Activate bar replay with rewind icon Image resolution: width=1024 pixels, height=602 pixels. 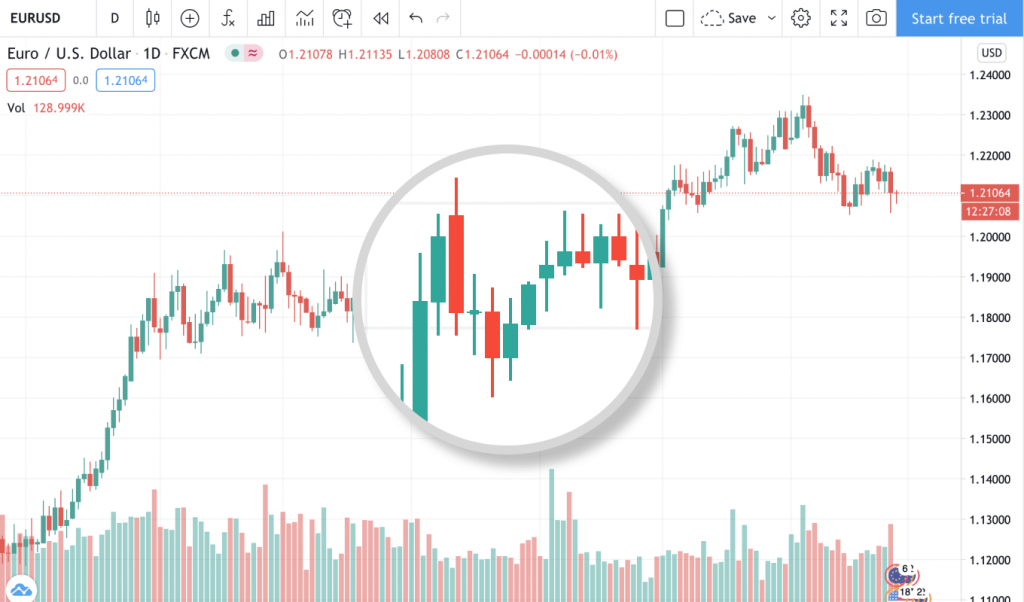(x=380, y=18)
